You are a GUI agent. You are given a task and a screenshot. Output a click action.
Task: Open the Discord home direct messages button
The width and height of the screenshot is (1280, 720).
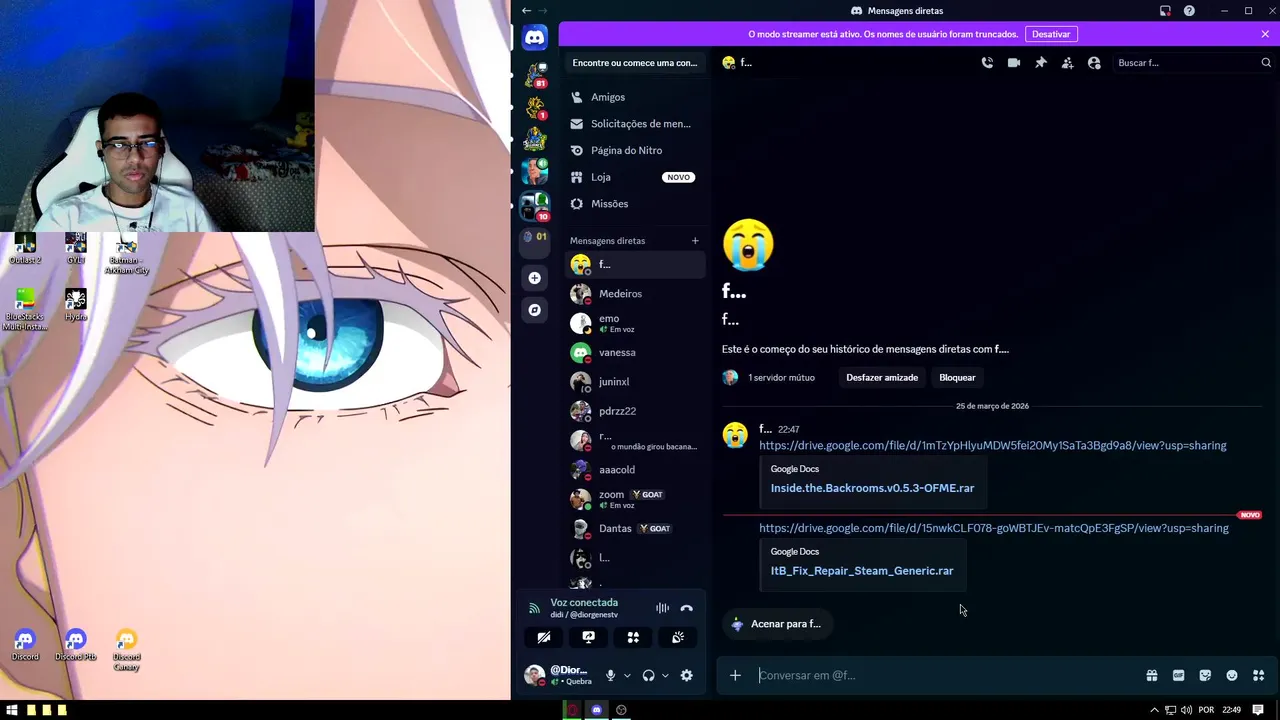coord(535,38)
